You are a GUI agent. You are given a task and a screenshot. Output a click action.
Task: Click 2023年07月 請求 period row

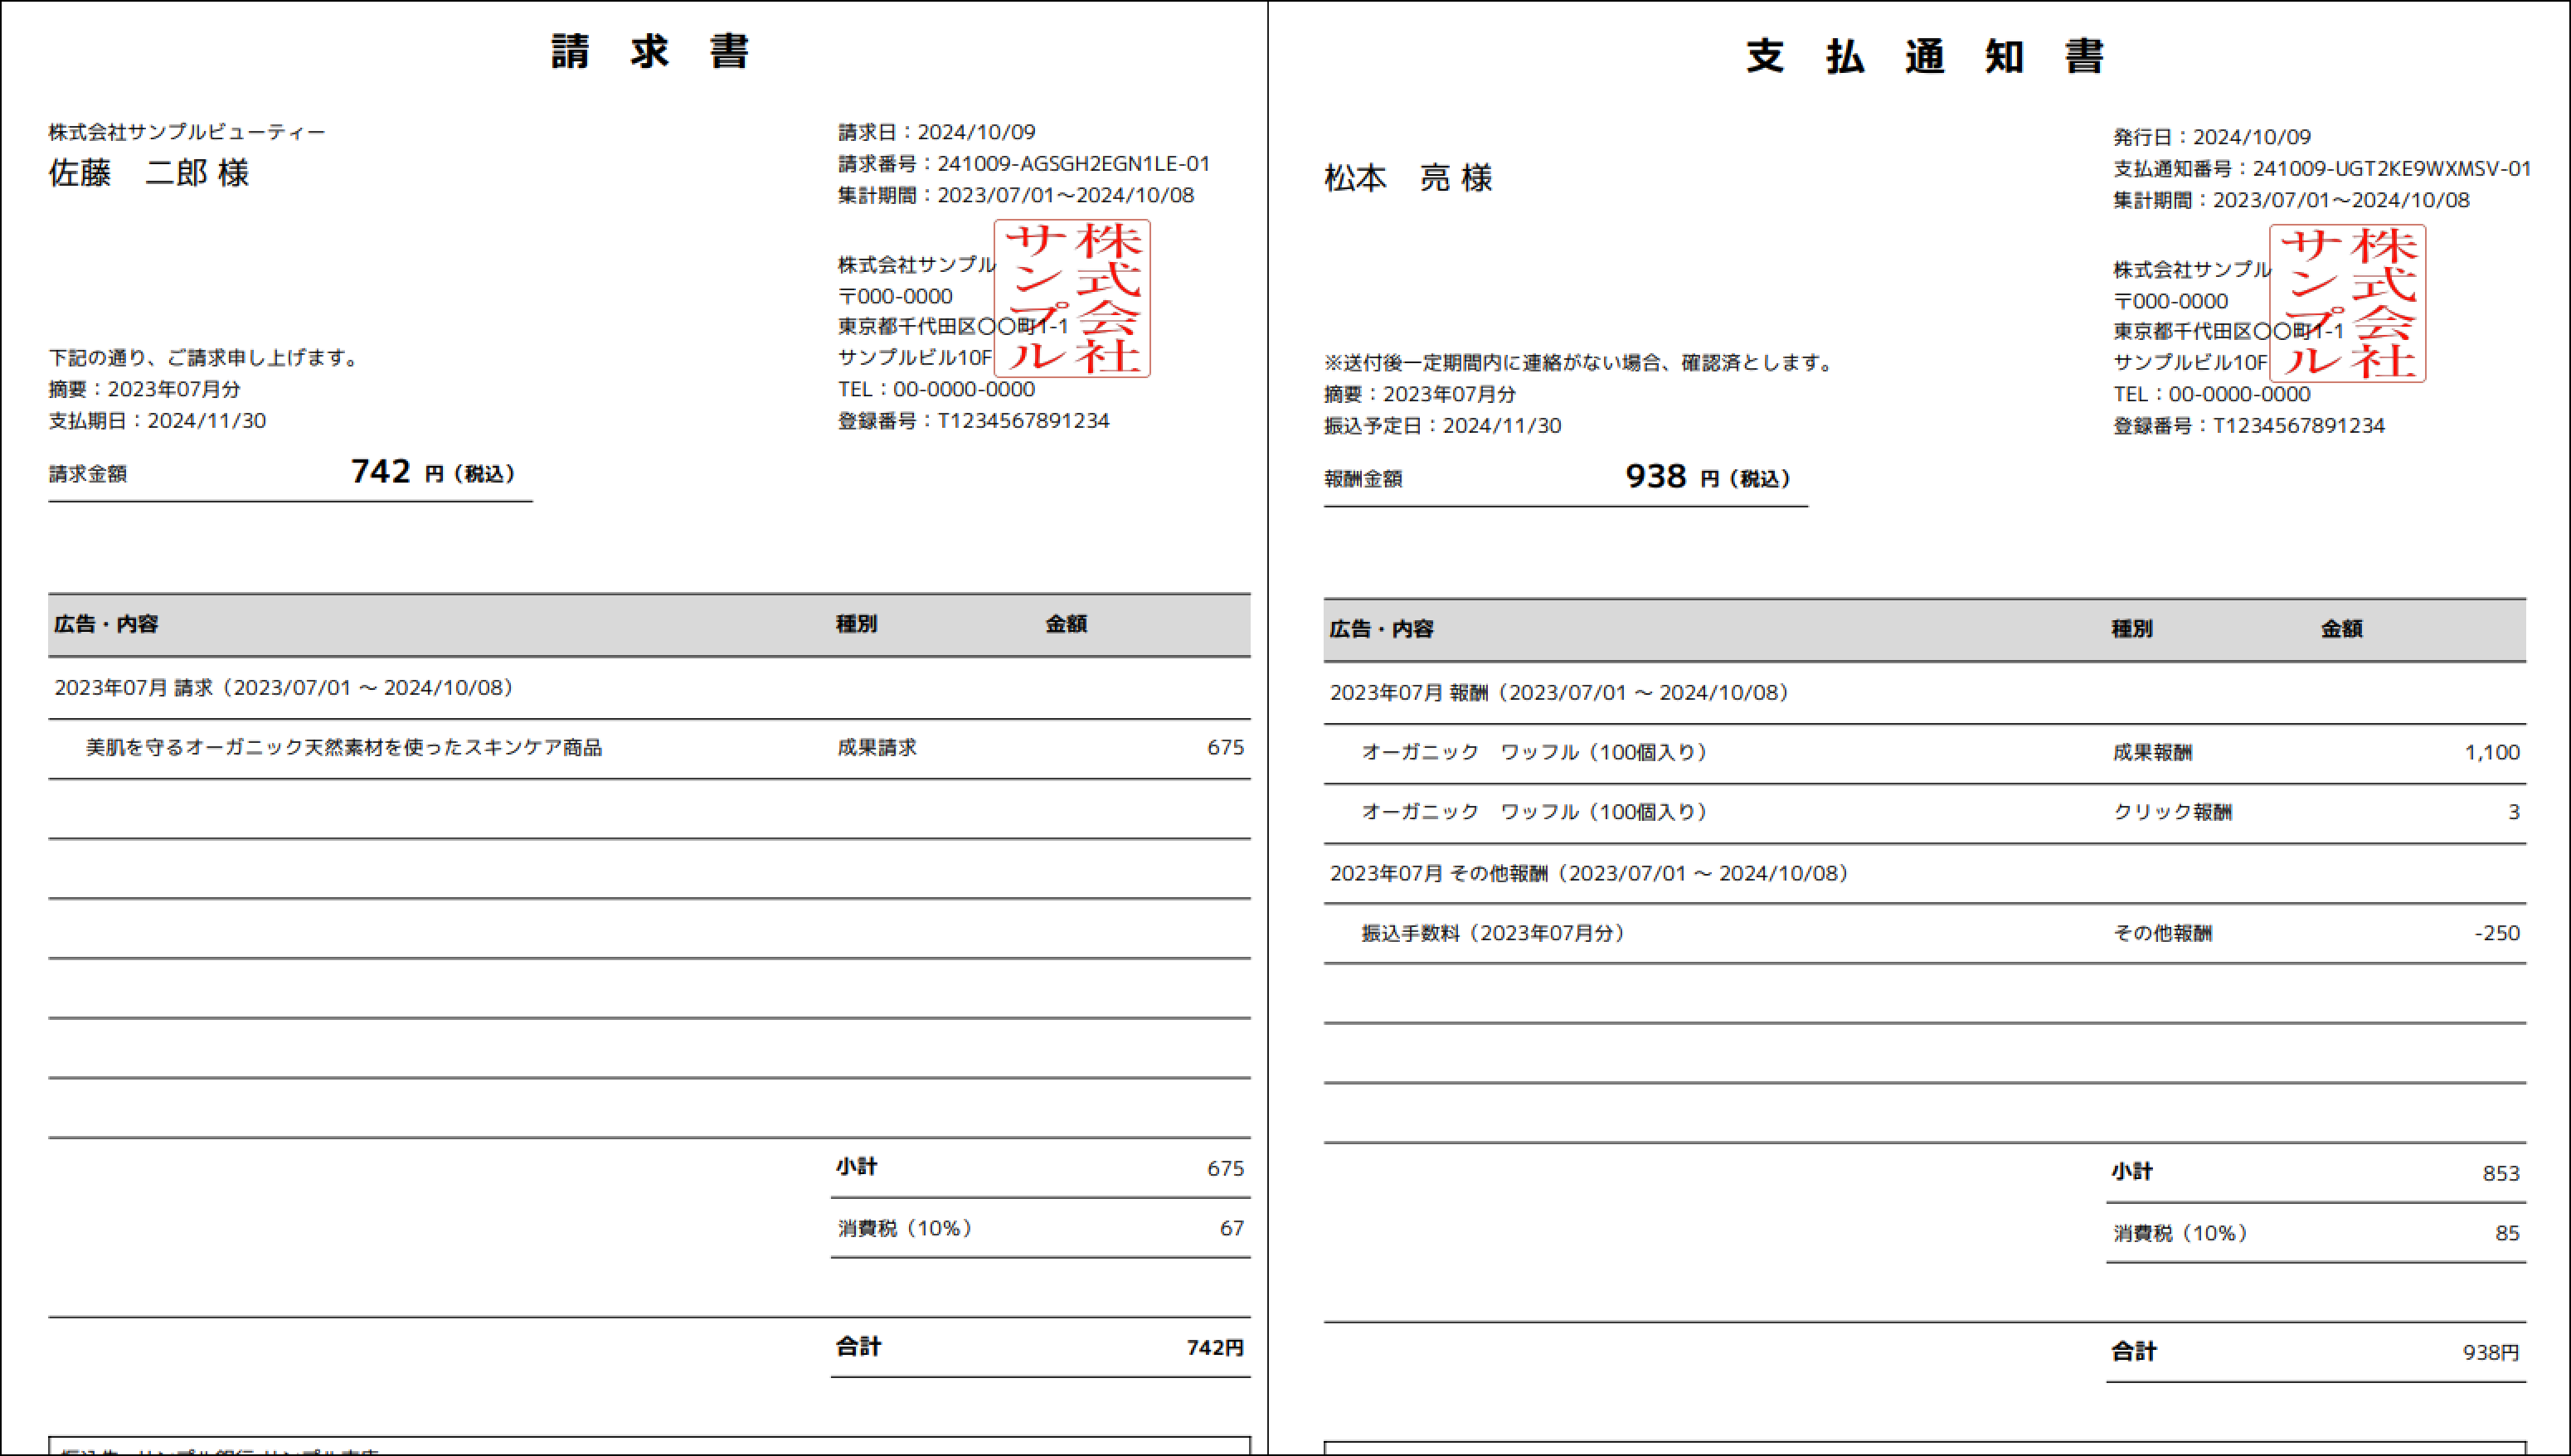tap(649, 688)
